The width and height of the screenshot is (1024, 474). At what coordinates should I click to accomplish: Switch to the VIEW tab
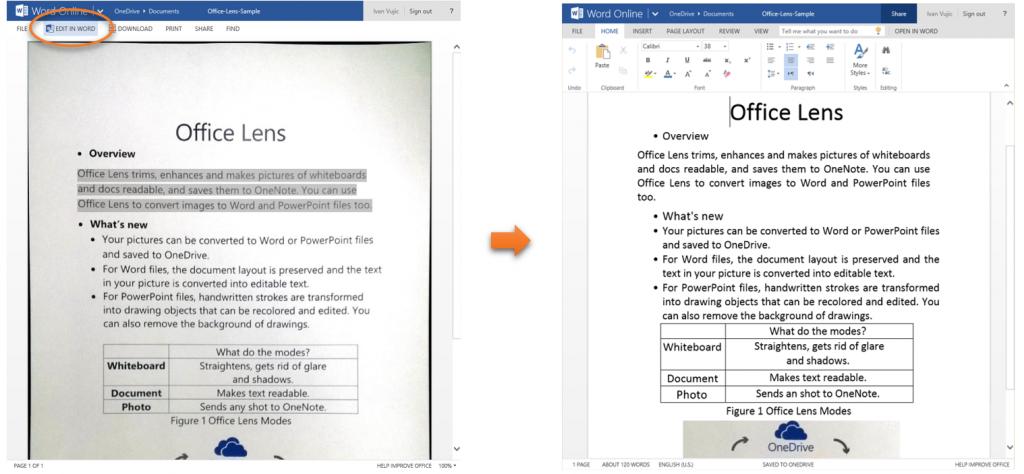pos(761,31)
